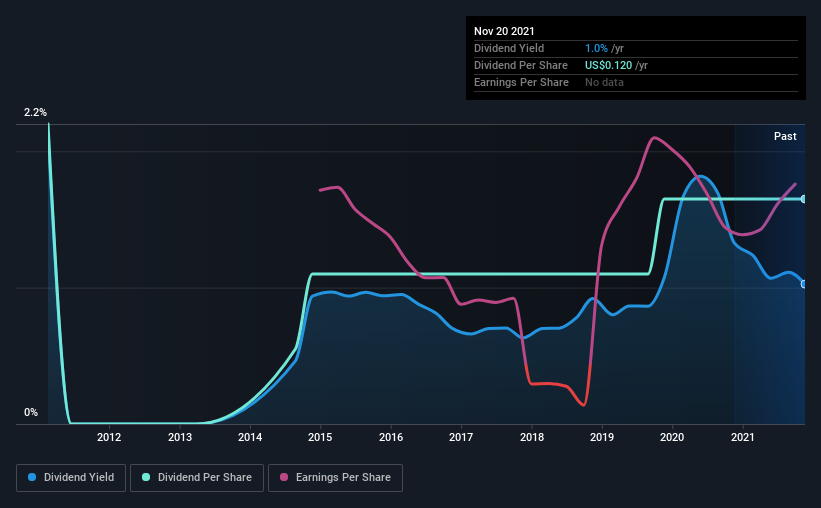Click the 2013 x-axis label

pos(180,437)
